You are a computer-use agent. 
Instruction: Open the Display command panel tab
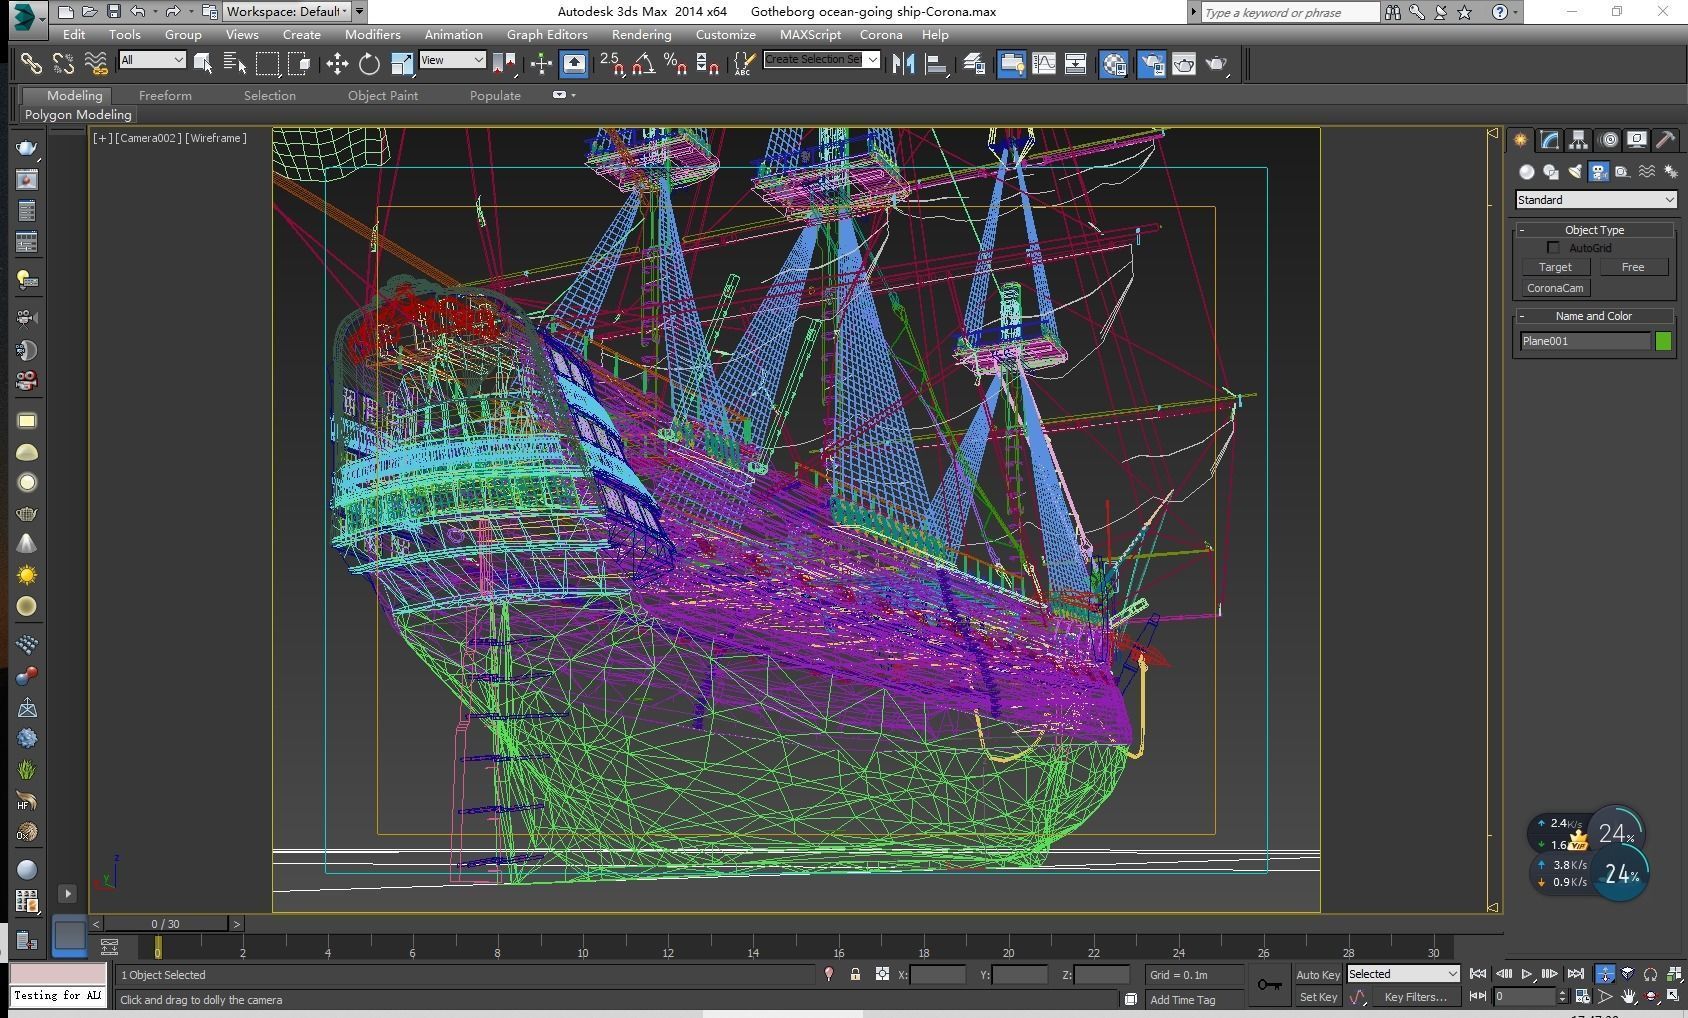point(1637,140)
